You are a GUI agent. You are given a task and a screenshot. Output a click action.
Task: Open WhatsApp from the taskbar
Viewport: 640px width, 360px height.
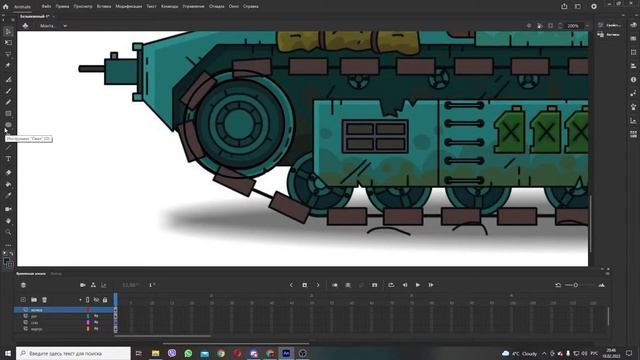click(188, 353)
